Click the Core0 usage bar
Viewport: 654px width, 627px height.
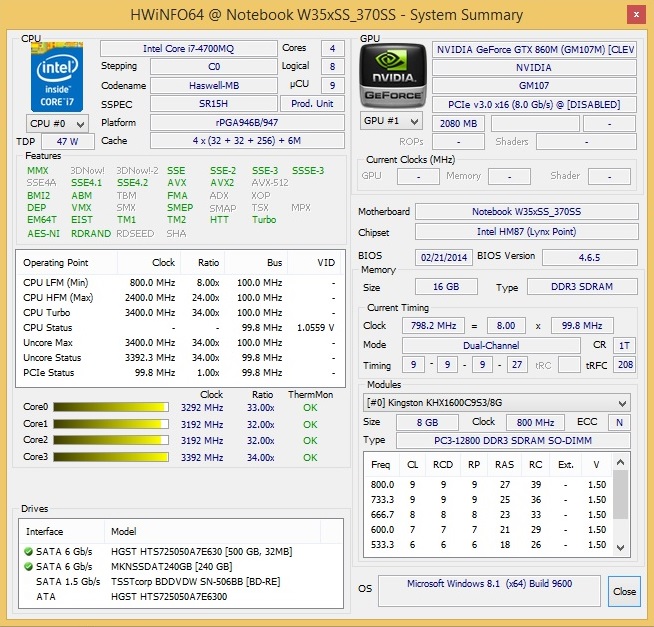(111, 408)
